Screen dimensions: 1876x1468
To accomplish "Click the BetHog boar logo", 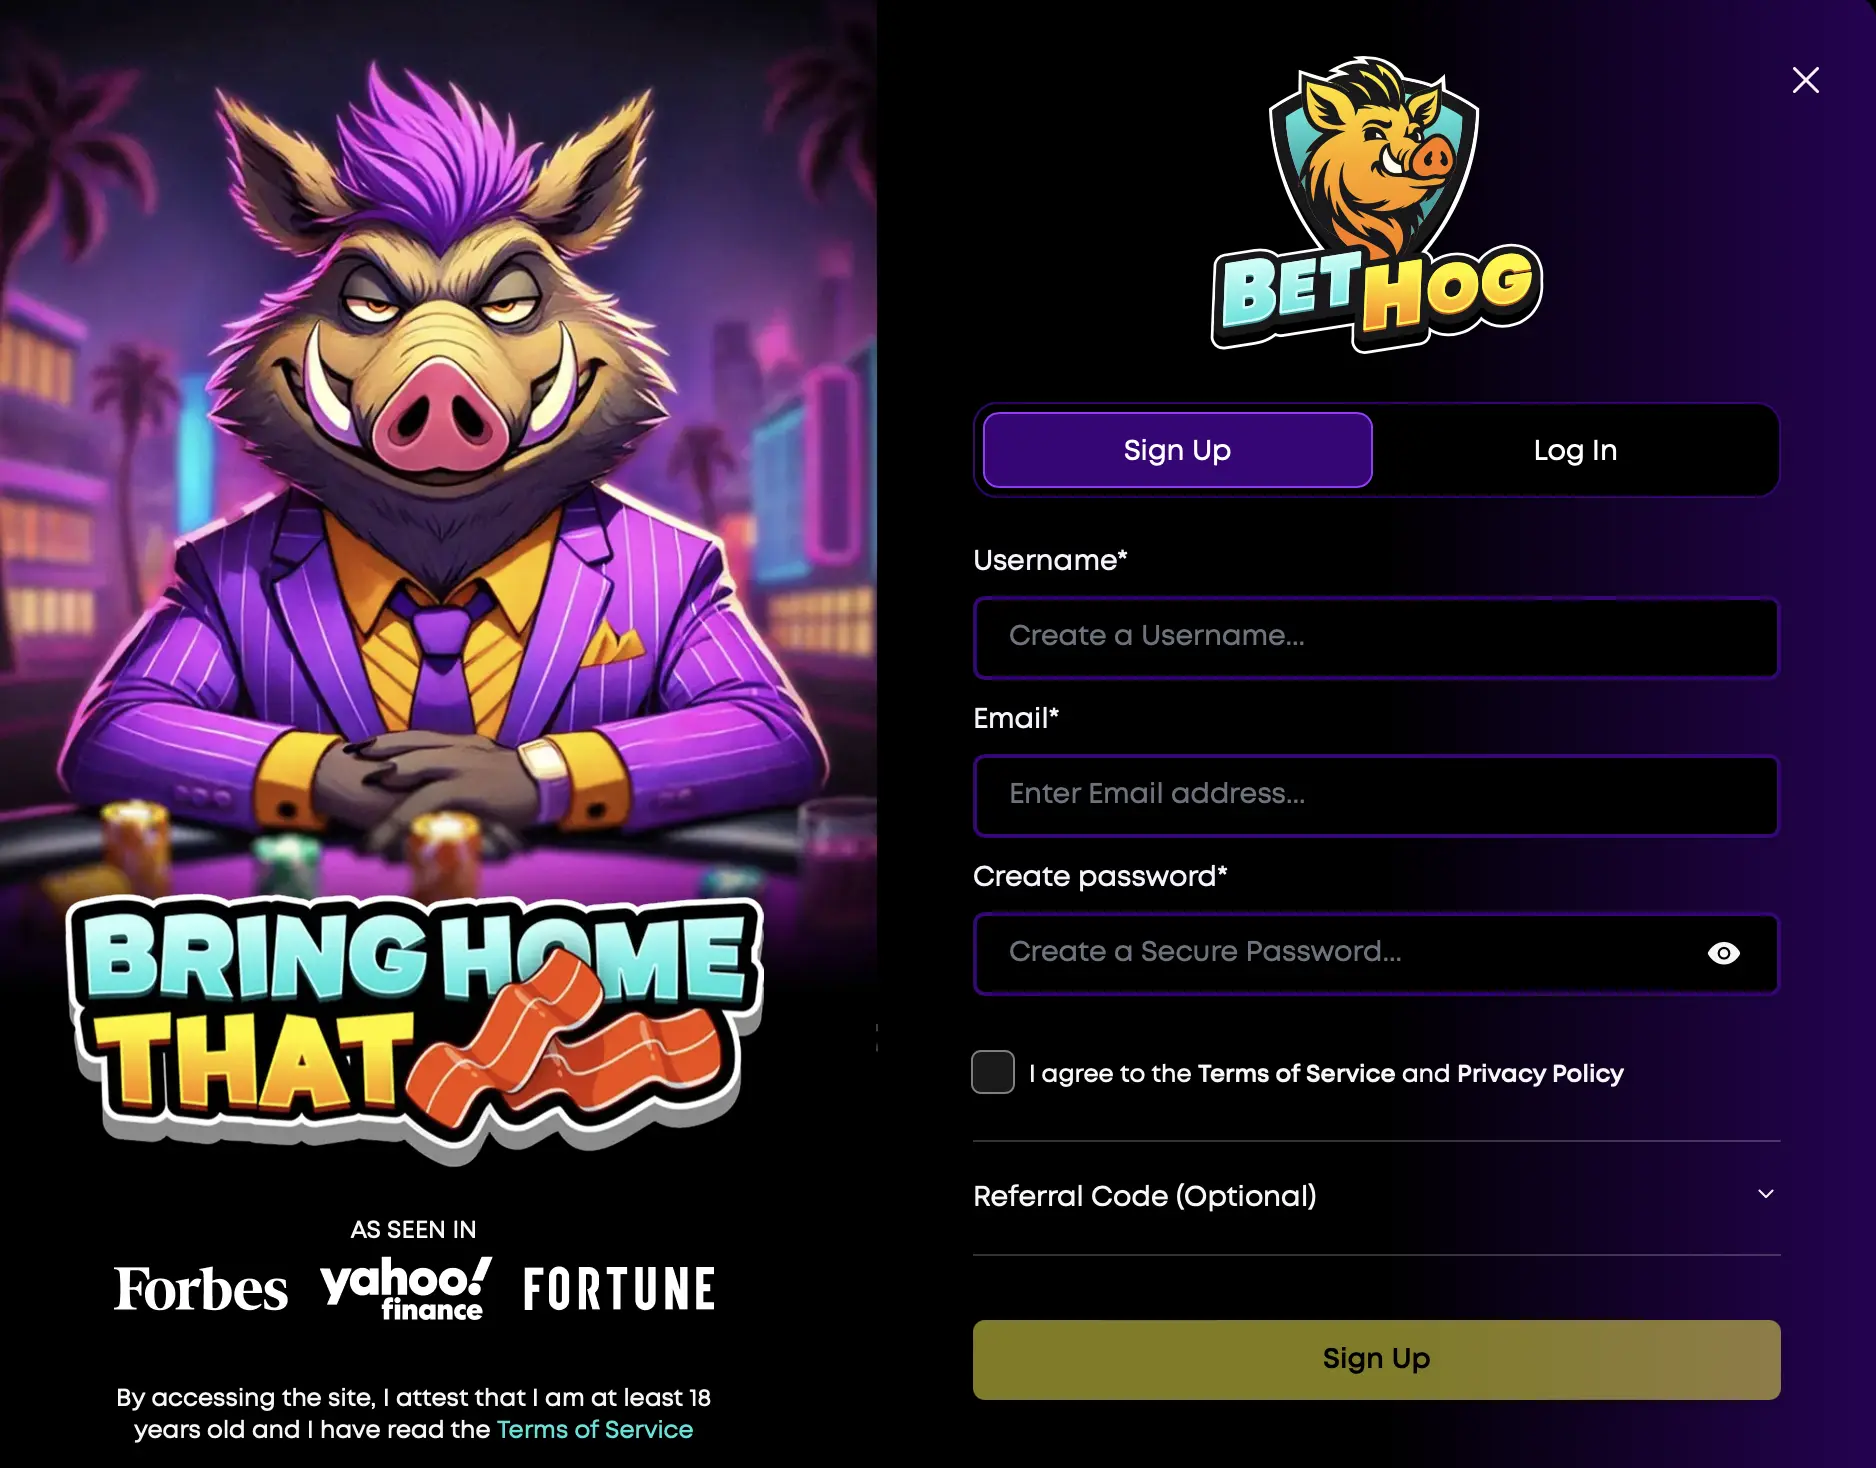I will (1377, 204).
